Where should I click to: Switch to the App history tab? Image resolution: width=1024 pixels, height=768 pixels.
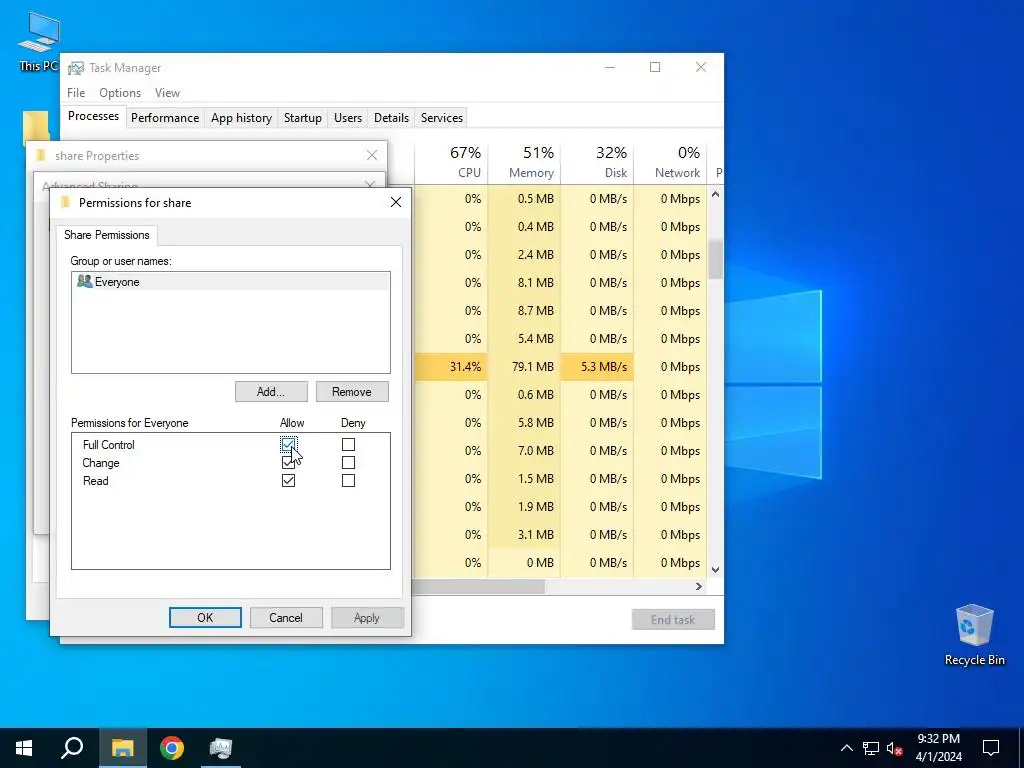pyautogui.click(x=241, y=118)
